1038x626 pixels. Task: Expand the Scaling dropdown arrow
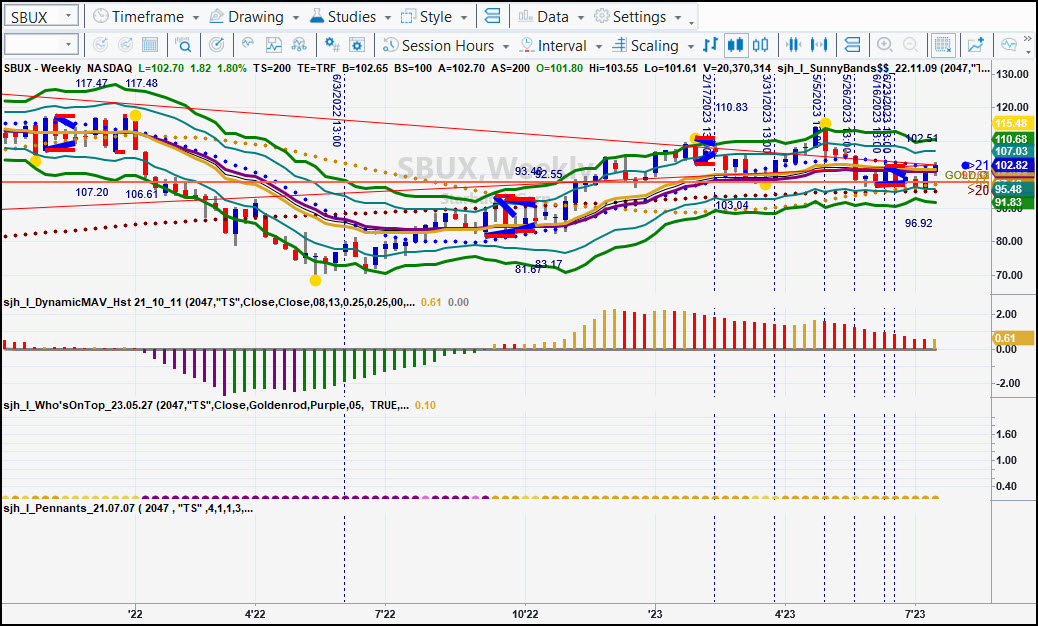[690, 46]
